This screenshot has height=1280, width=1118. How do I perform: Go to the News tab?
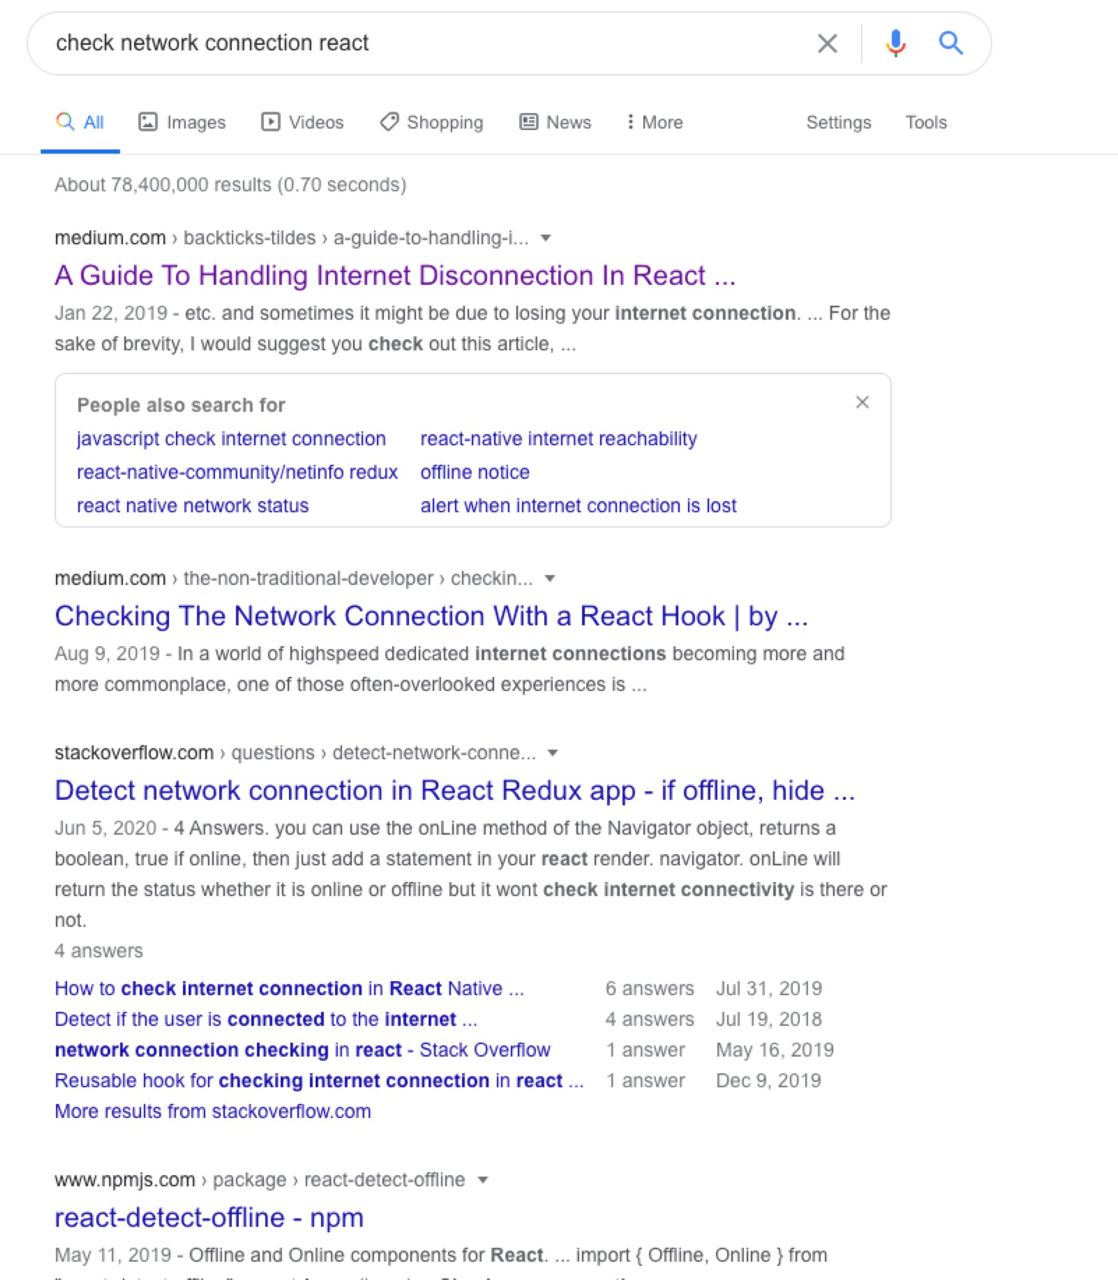point(555,122)
